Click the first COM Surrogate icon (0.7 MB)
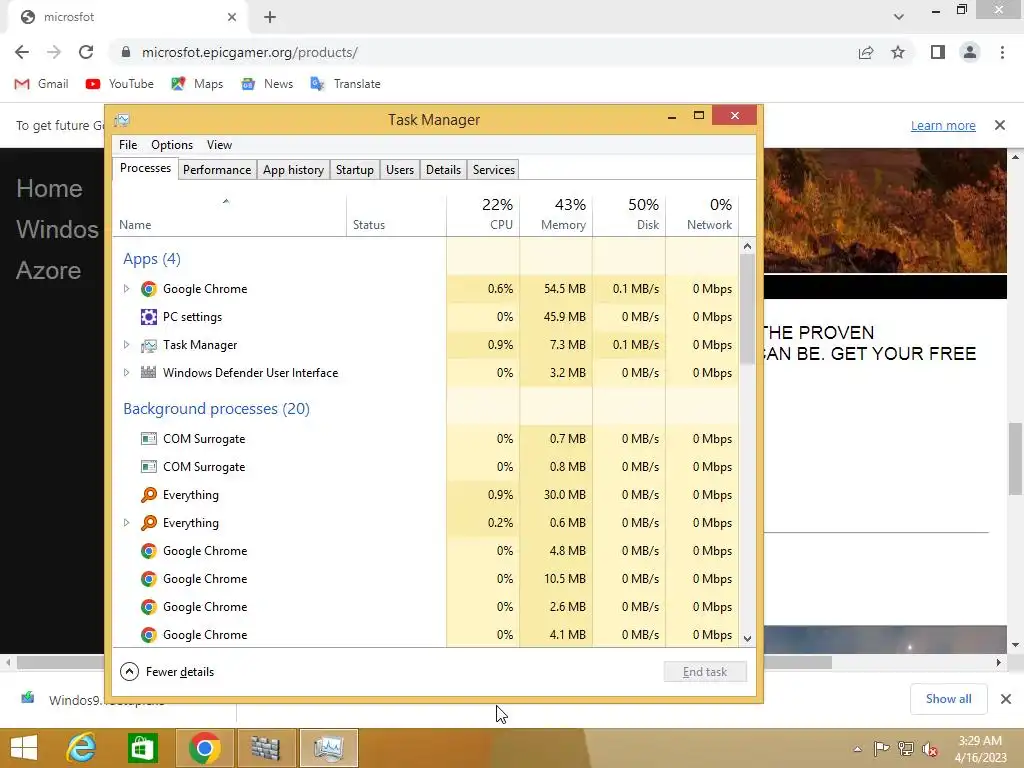The width and height of the screenshot is (1024, 768). 149,439
